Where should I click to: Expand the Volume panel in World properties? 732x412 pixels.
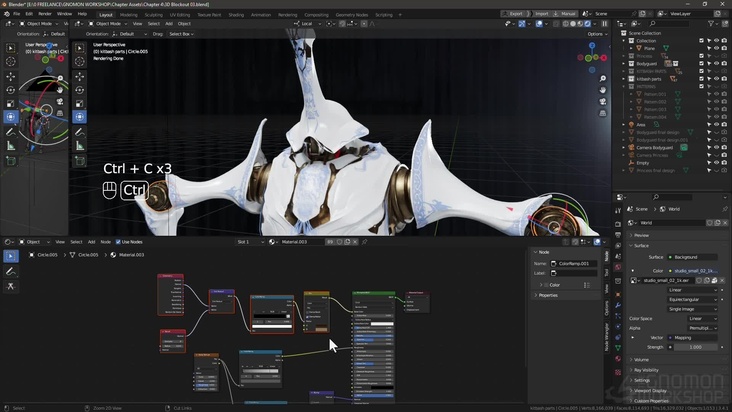tap(640, 360)
